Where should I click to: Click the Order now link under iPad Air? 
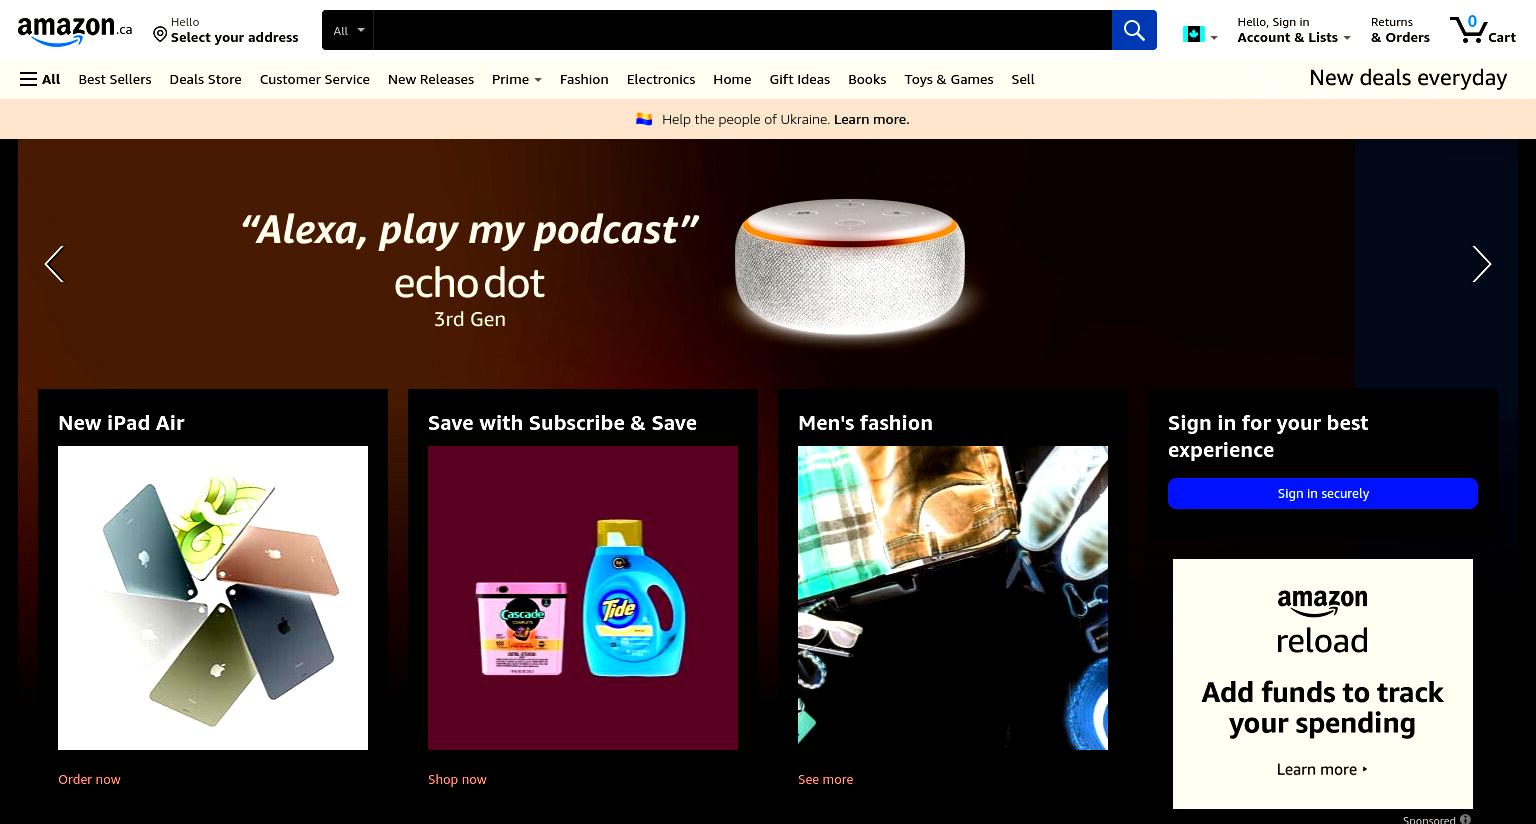89,779
